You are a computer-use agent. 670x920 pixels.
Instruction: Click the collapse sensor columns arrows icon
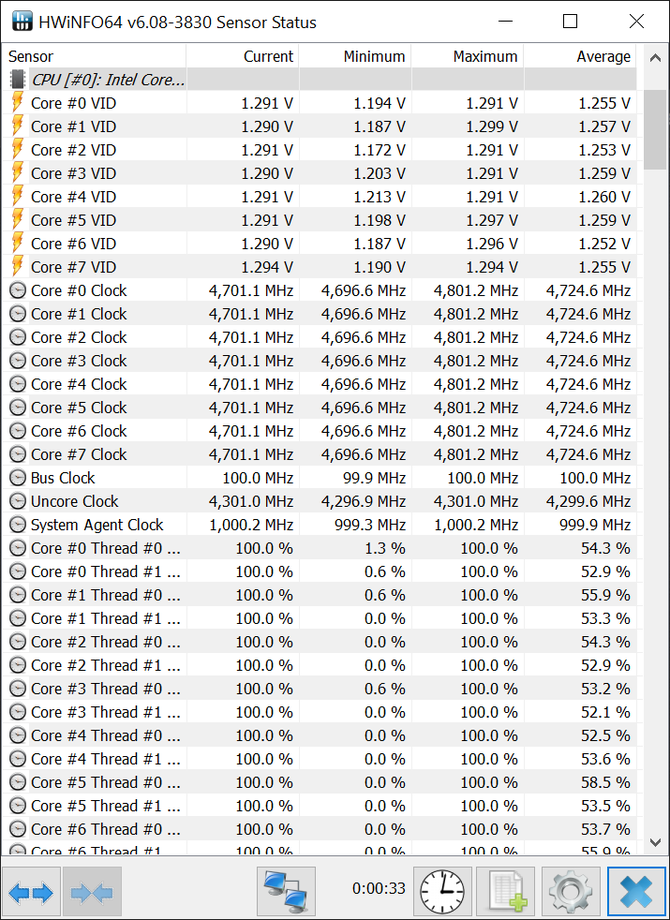[x=92, y=889]
